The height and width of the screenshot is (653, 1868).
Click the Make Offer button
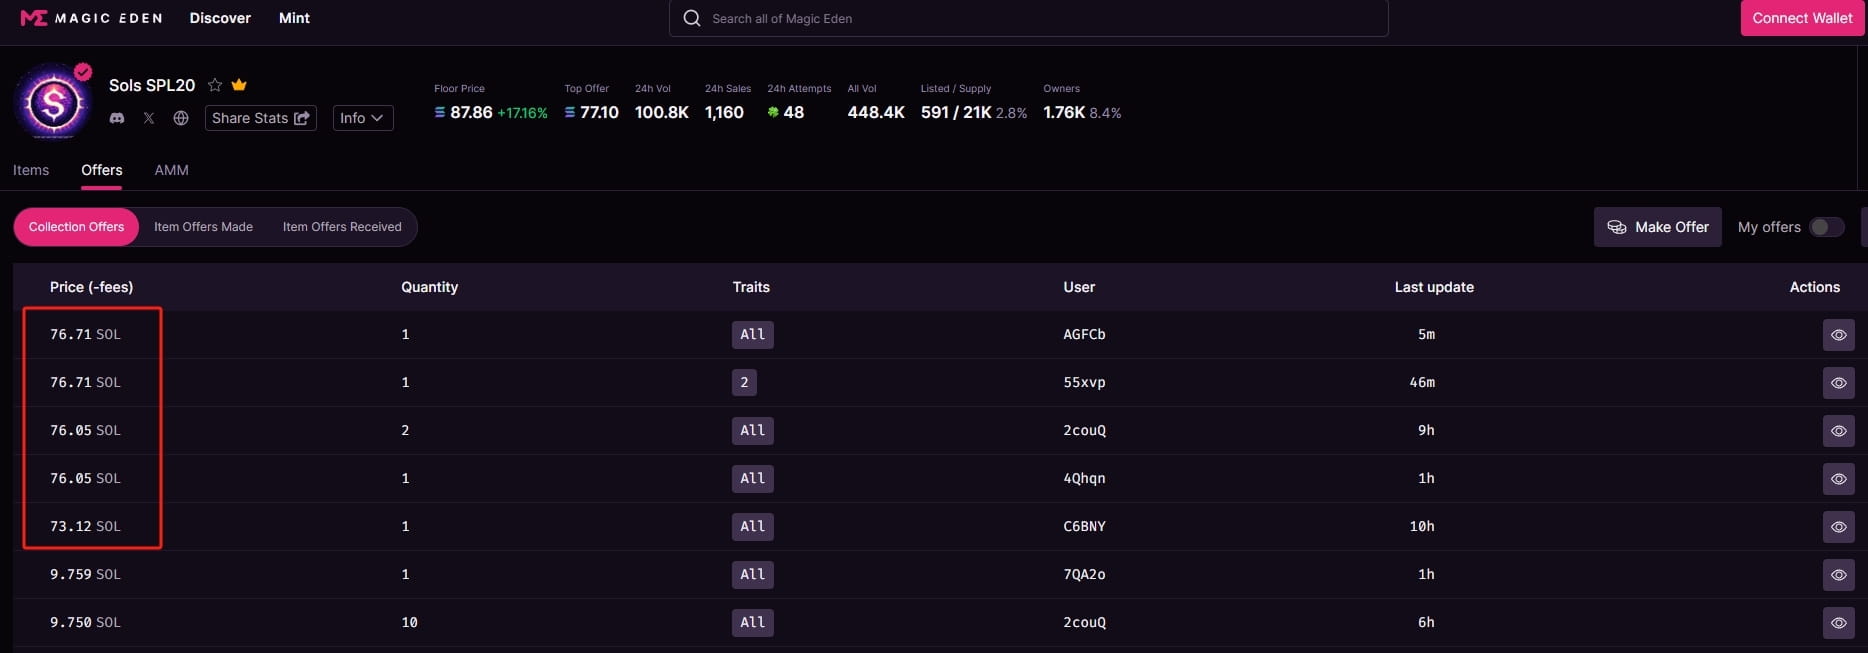pyautogui.click(x=1657, y=227)
